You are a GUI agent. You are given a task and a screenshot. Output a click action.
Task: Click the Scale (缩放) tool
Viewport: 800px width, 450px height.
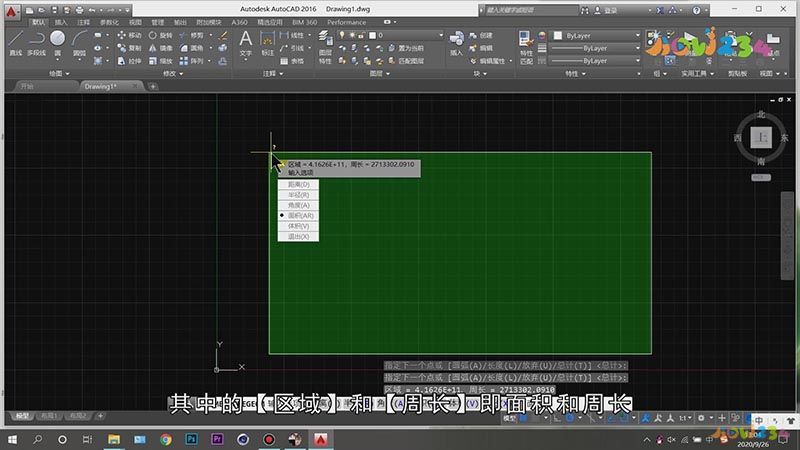pos(160,61)
